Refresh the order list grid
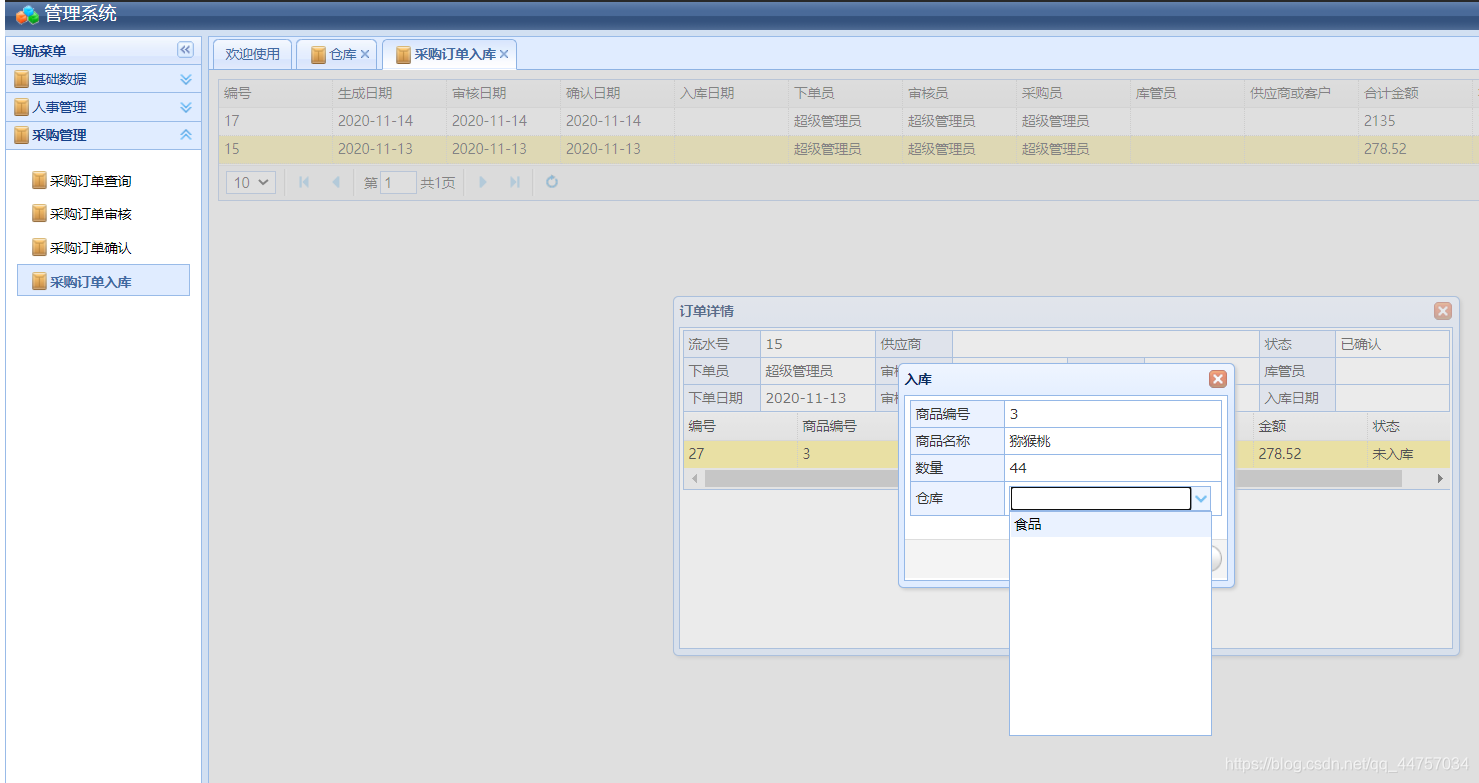The height and width of the screenshot is (783, 1479). pyautogui.click(x=552, y=183)
